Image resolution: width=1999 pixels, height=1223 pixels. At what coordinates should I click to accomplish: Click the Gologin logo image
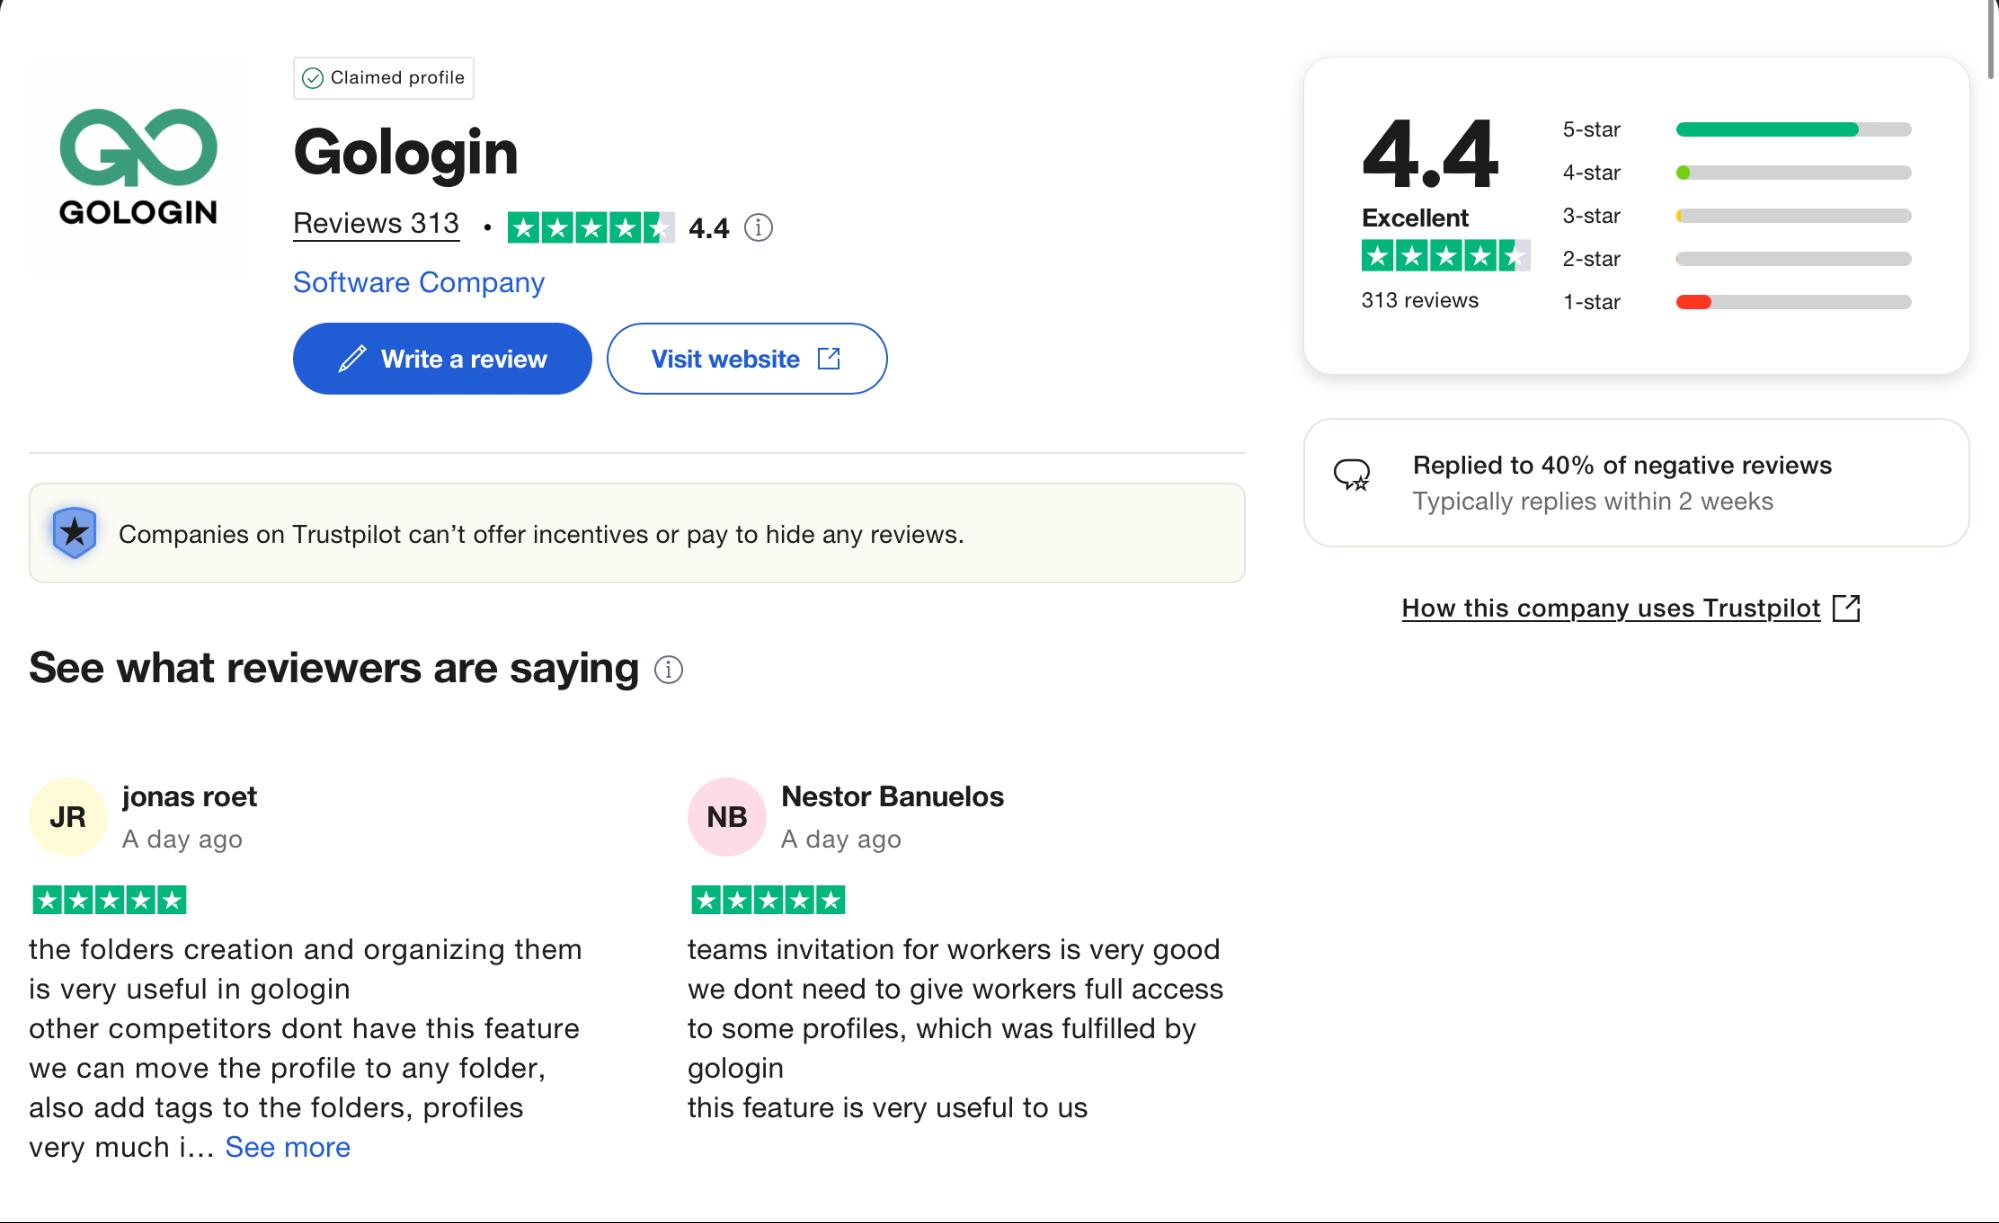(x=138, y=166)
